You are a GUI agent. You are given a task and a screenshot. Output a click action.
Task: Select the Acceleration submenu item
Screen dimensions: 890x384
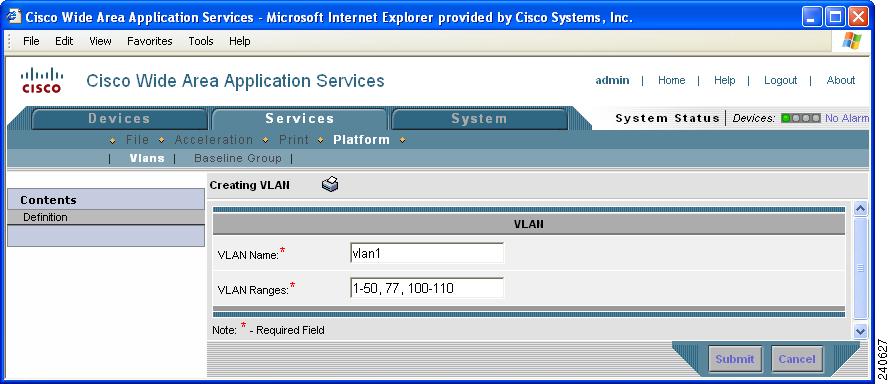coord(213,140)
